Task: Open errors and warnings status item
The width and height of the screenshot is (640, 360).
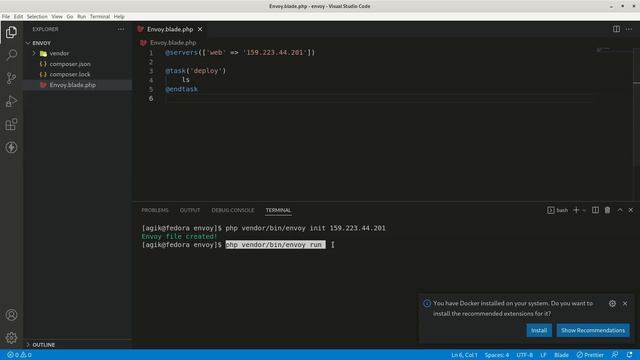Action: (19, 355)
